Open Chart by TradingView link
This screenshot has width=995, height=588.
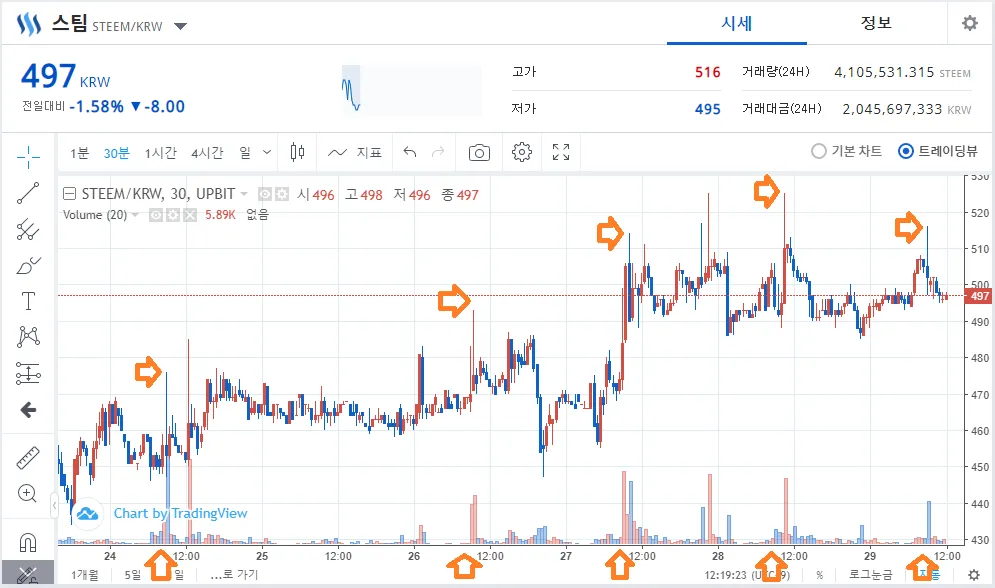click(x=180, y=513)
